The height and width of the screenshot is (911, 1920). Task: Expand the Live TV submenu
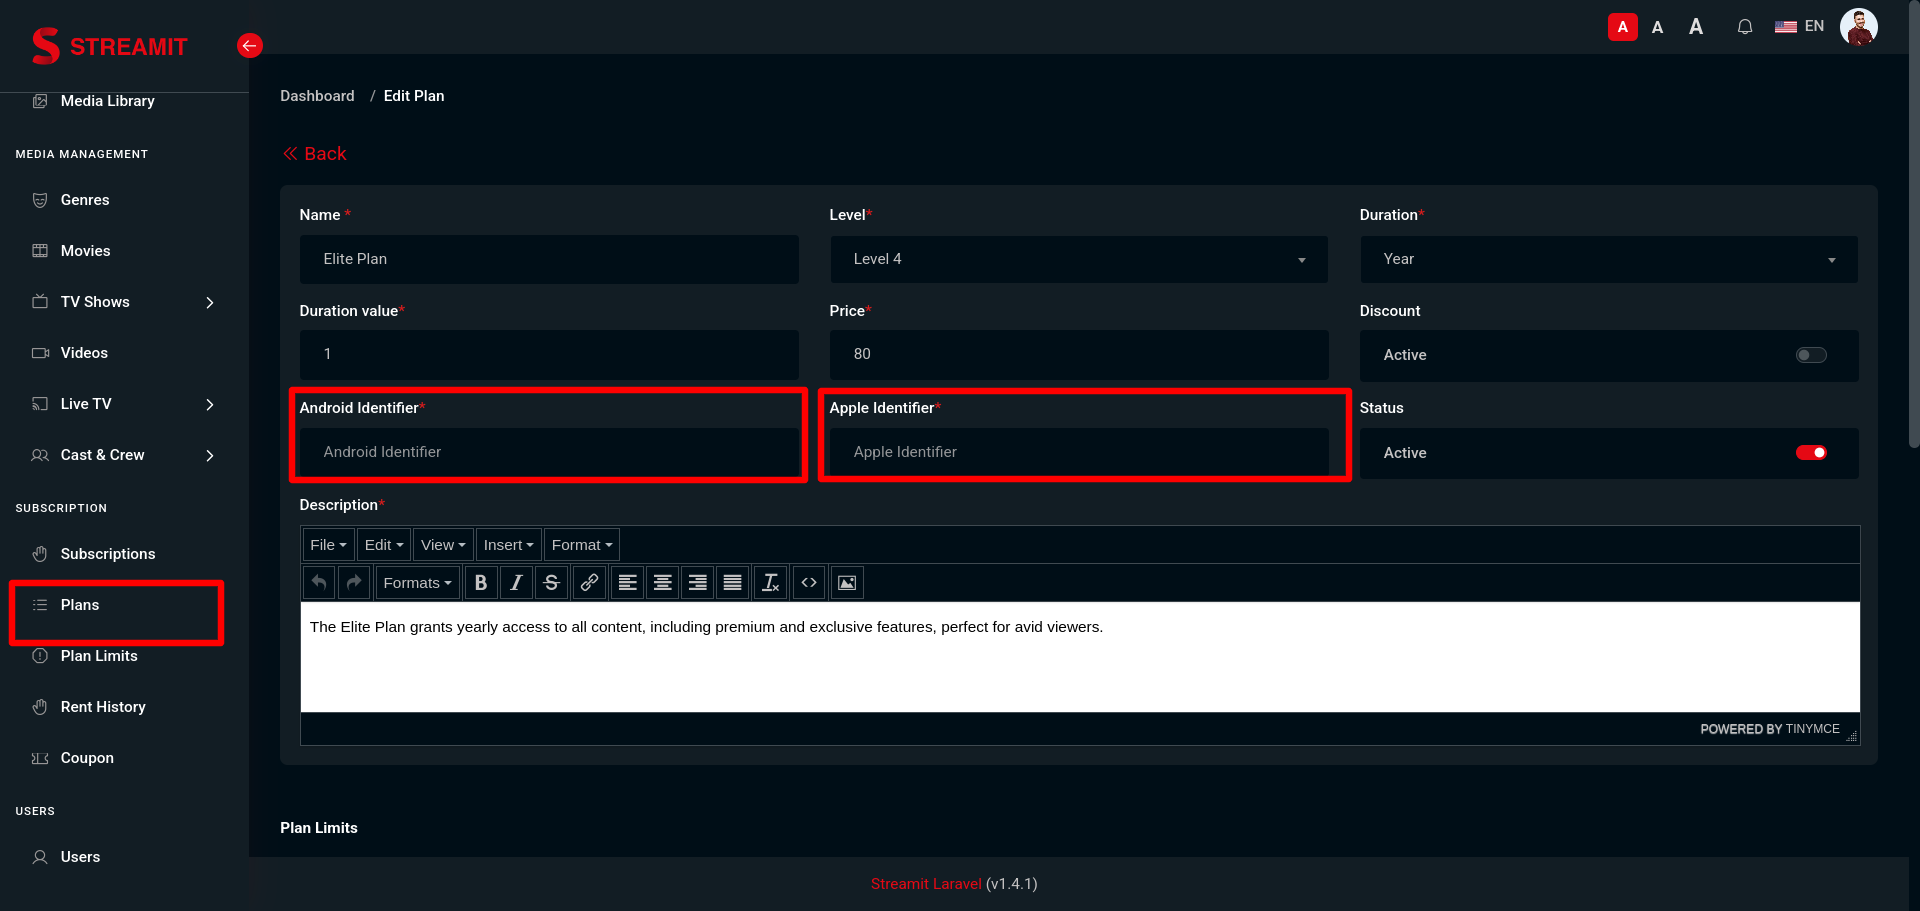210,404
